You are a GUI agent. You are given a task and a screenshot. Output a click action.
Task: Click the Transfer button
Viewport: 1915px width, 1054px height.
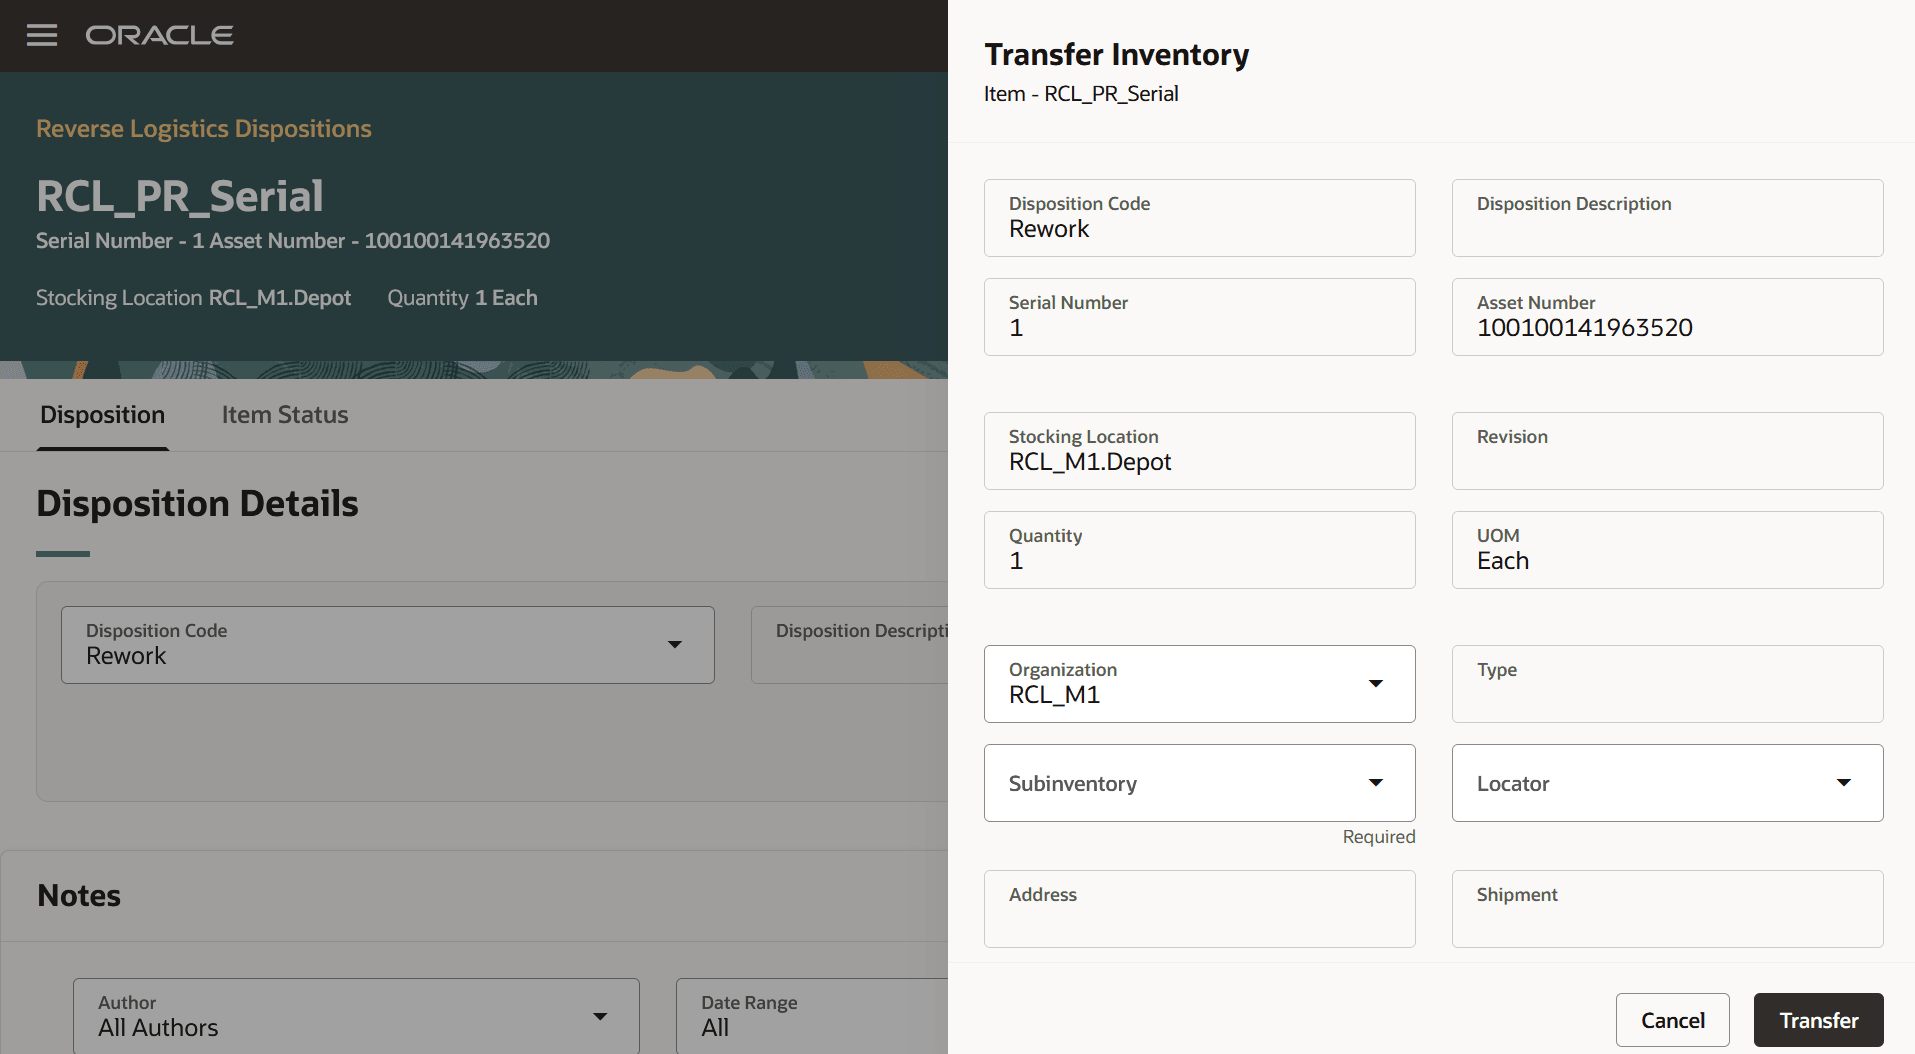(x=1818, y=1020)
